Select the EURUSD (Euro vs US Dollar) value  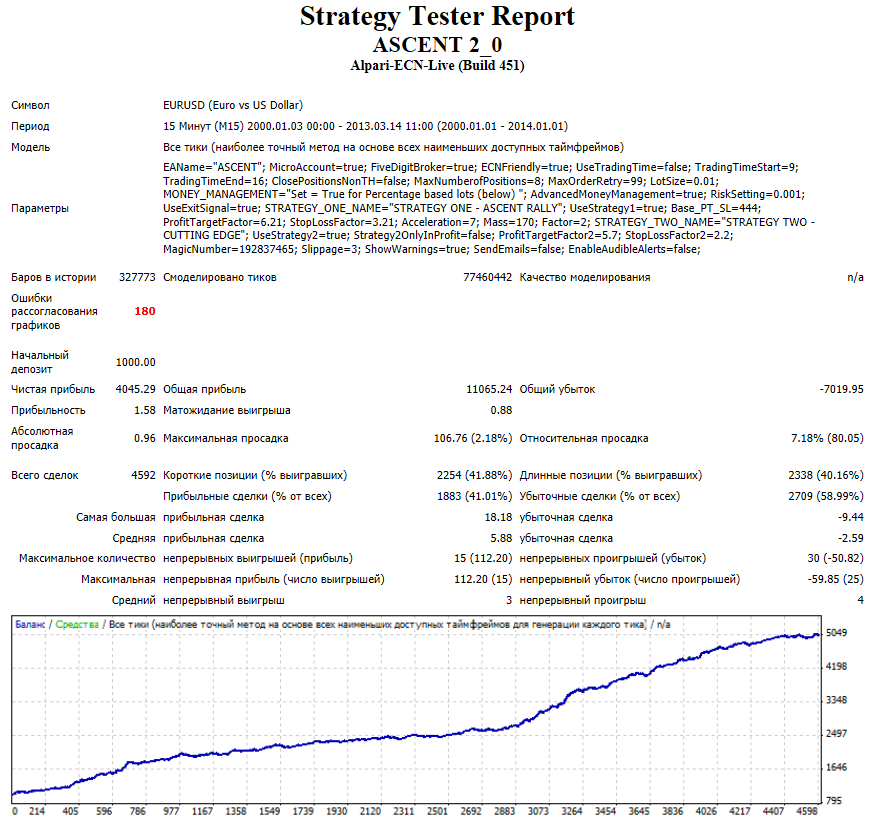point(233,105)
